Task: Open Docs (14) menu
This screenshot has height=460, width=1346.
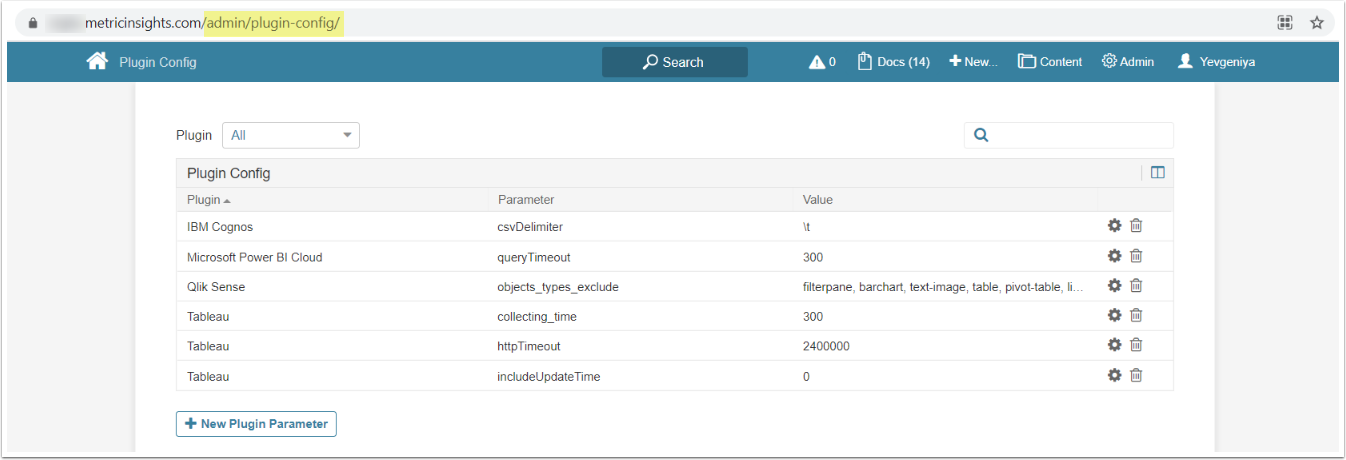Action: [x=893, y=62]
